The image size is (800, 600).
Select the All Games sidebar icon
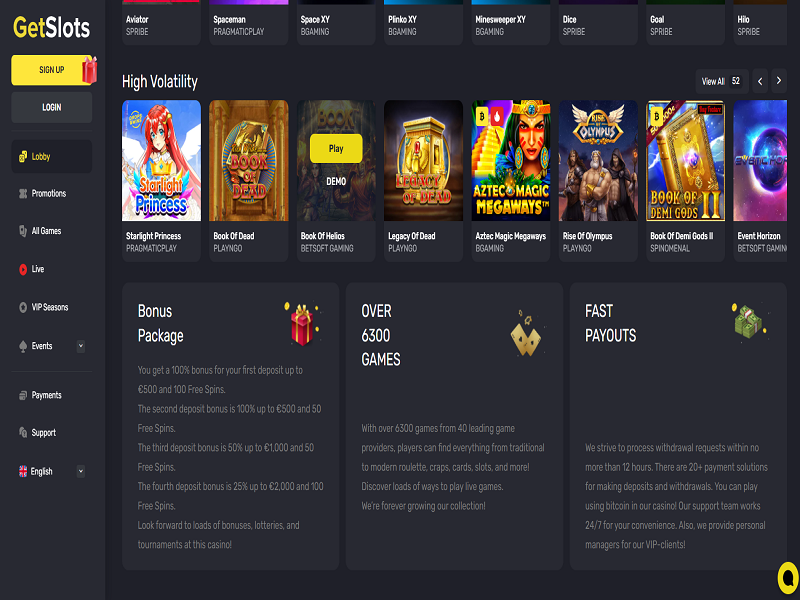pos(23,231)
